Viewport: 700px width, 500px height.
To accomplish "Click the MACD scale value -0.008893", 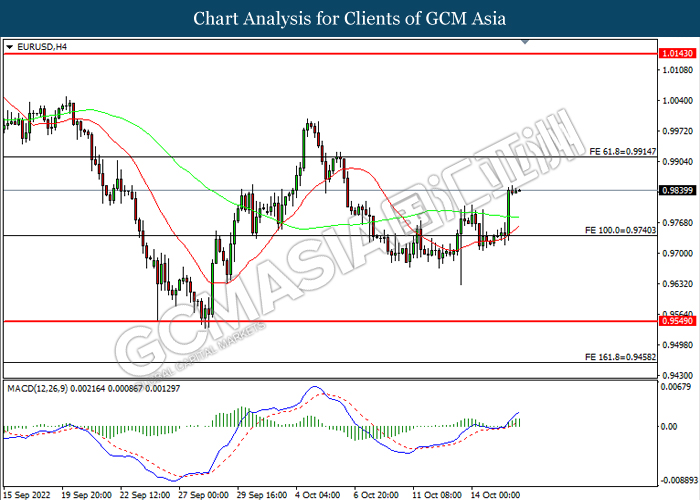I will pos(679,480).
